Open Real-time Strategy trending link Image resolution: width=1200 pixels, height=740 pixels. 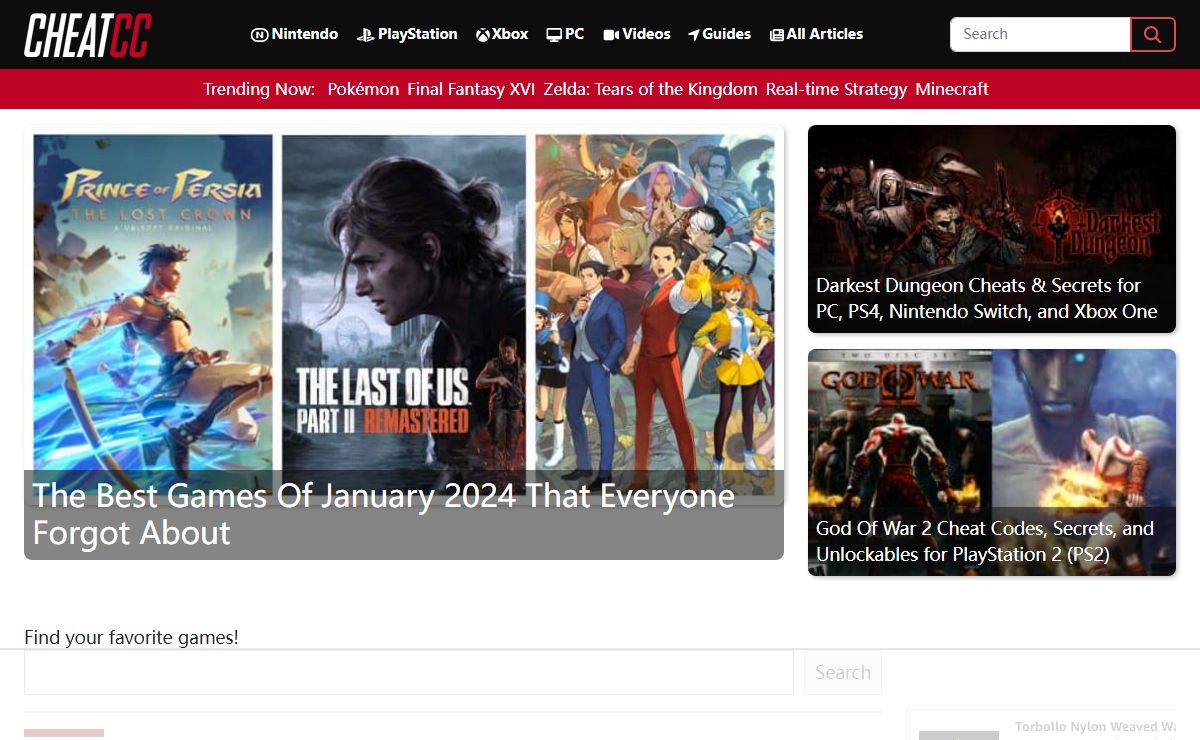pyautogui.click(x=836, y=89)
